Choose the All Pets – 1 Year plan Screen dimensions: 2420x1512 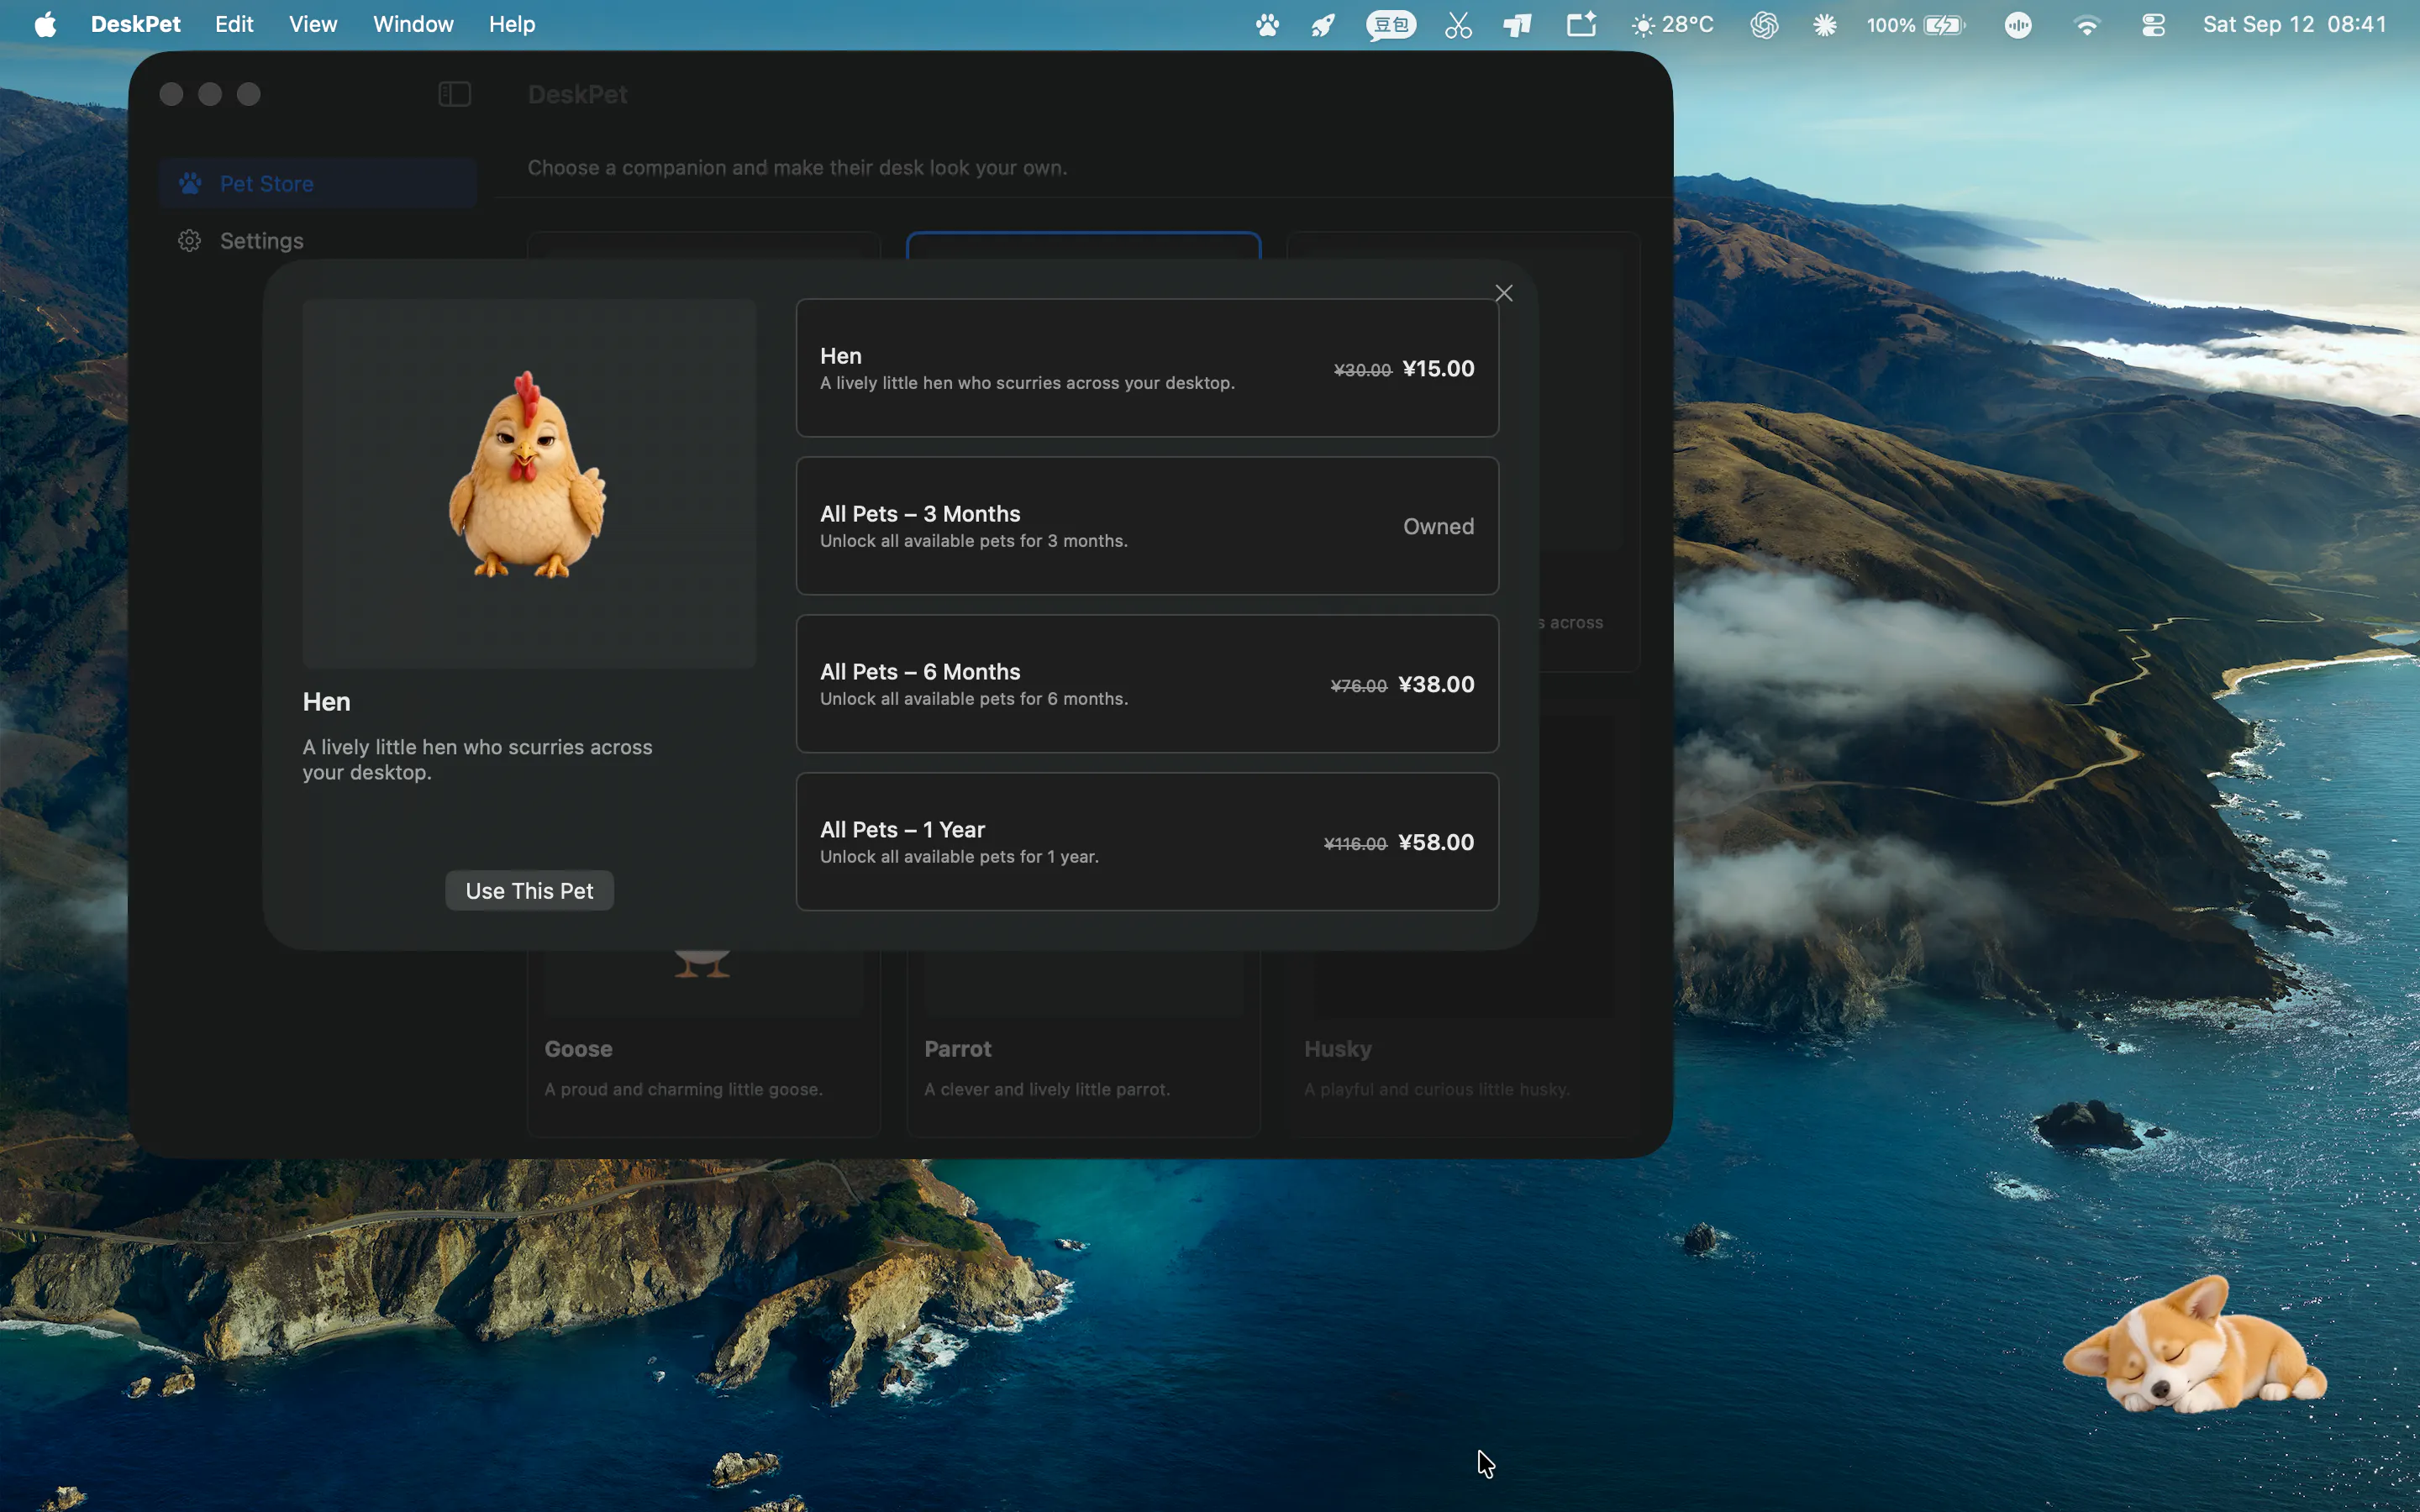pyautogui.click(x=1147, y=842)
